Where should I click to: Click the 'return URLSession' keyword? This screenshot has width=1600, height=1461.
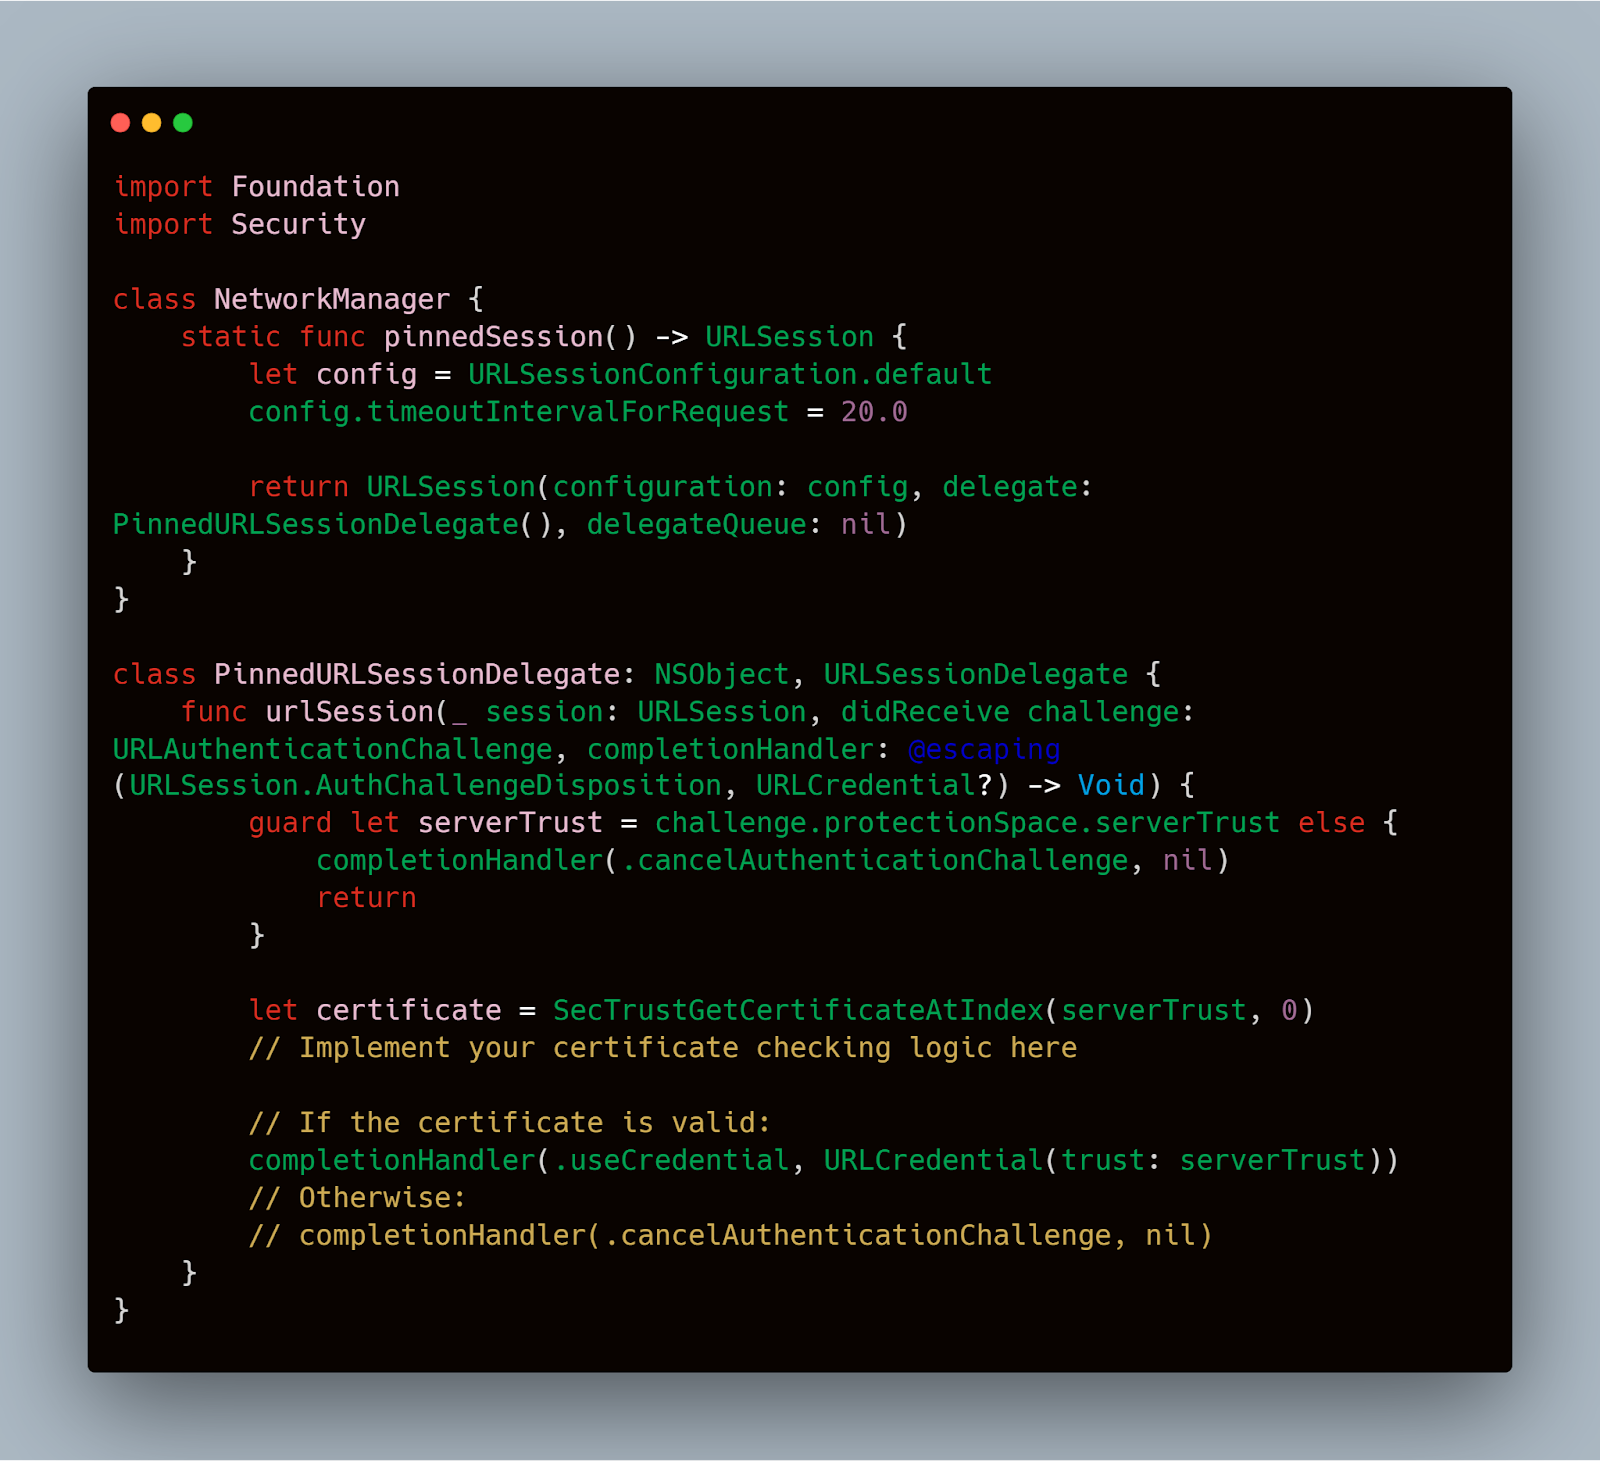point(299,487)
